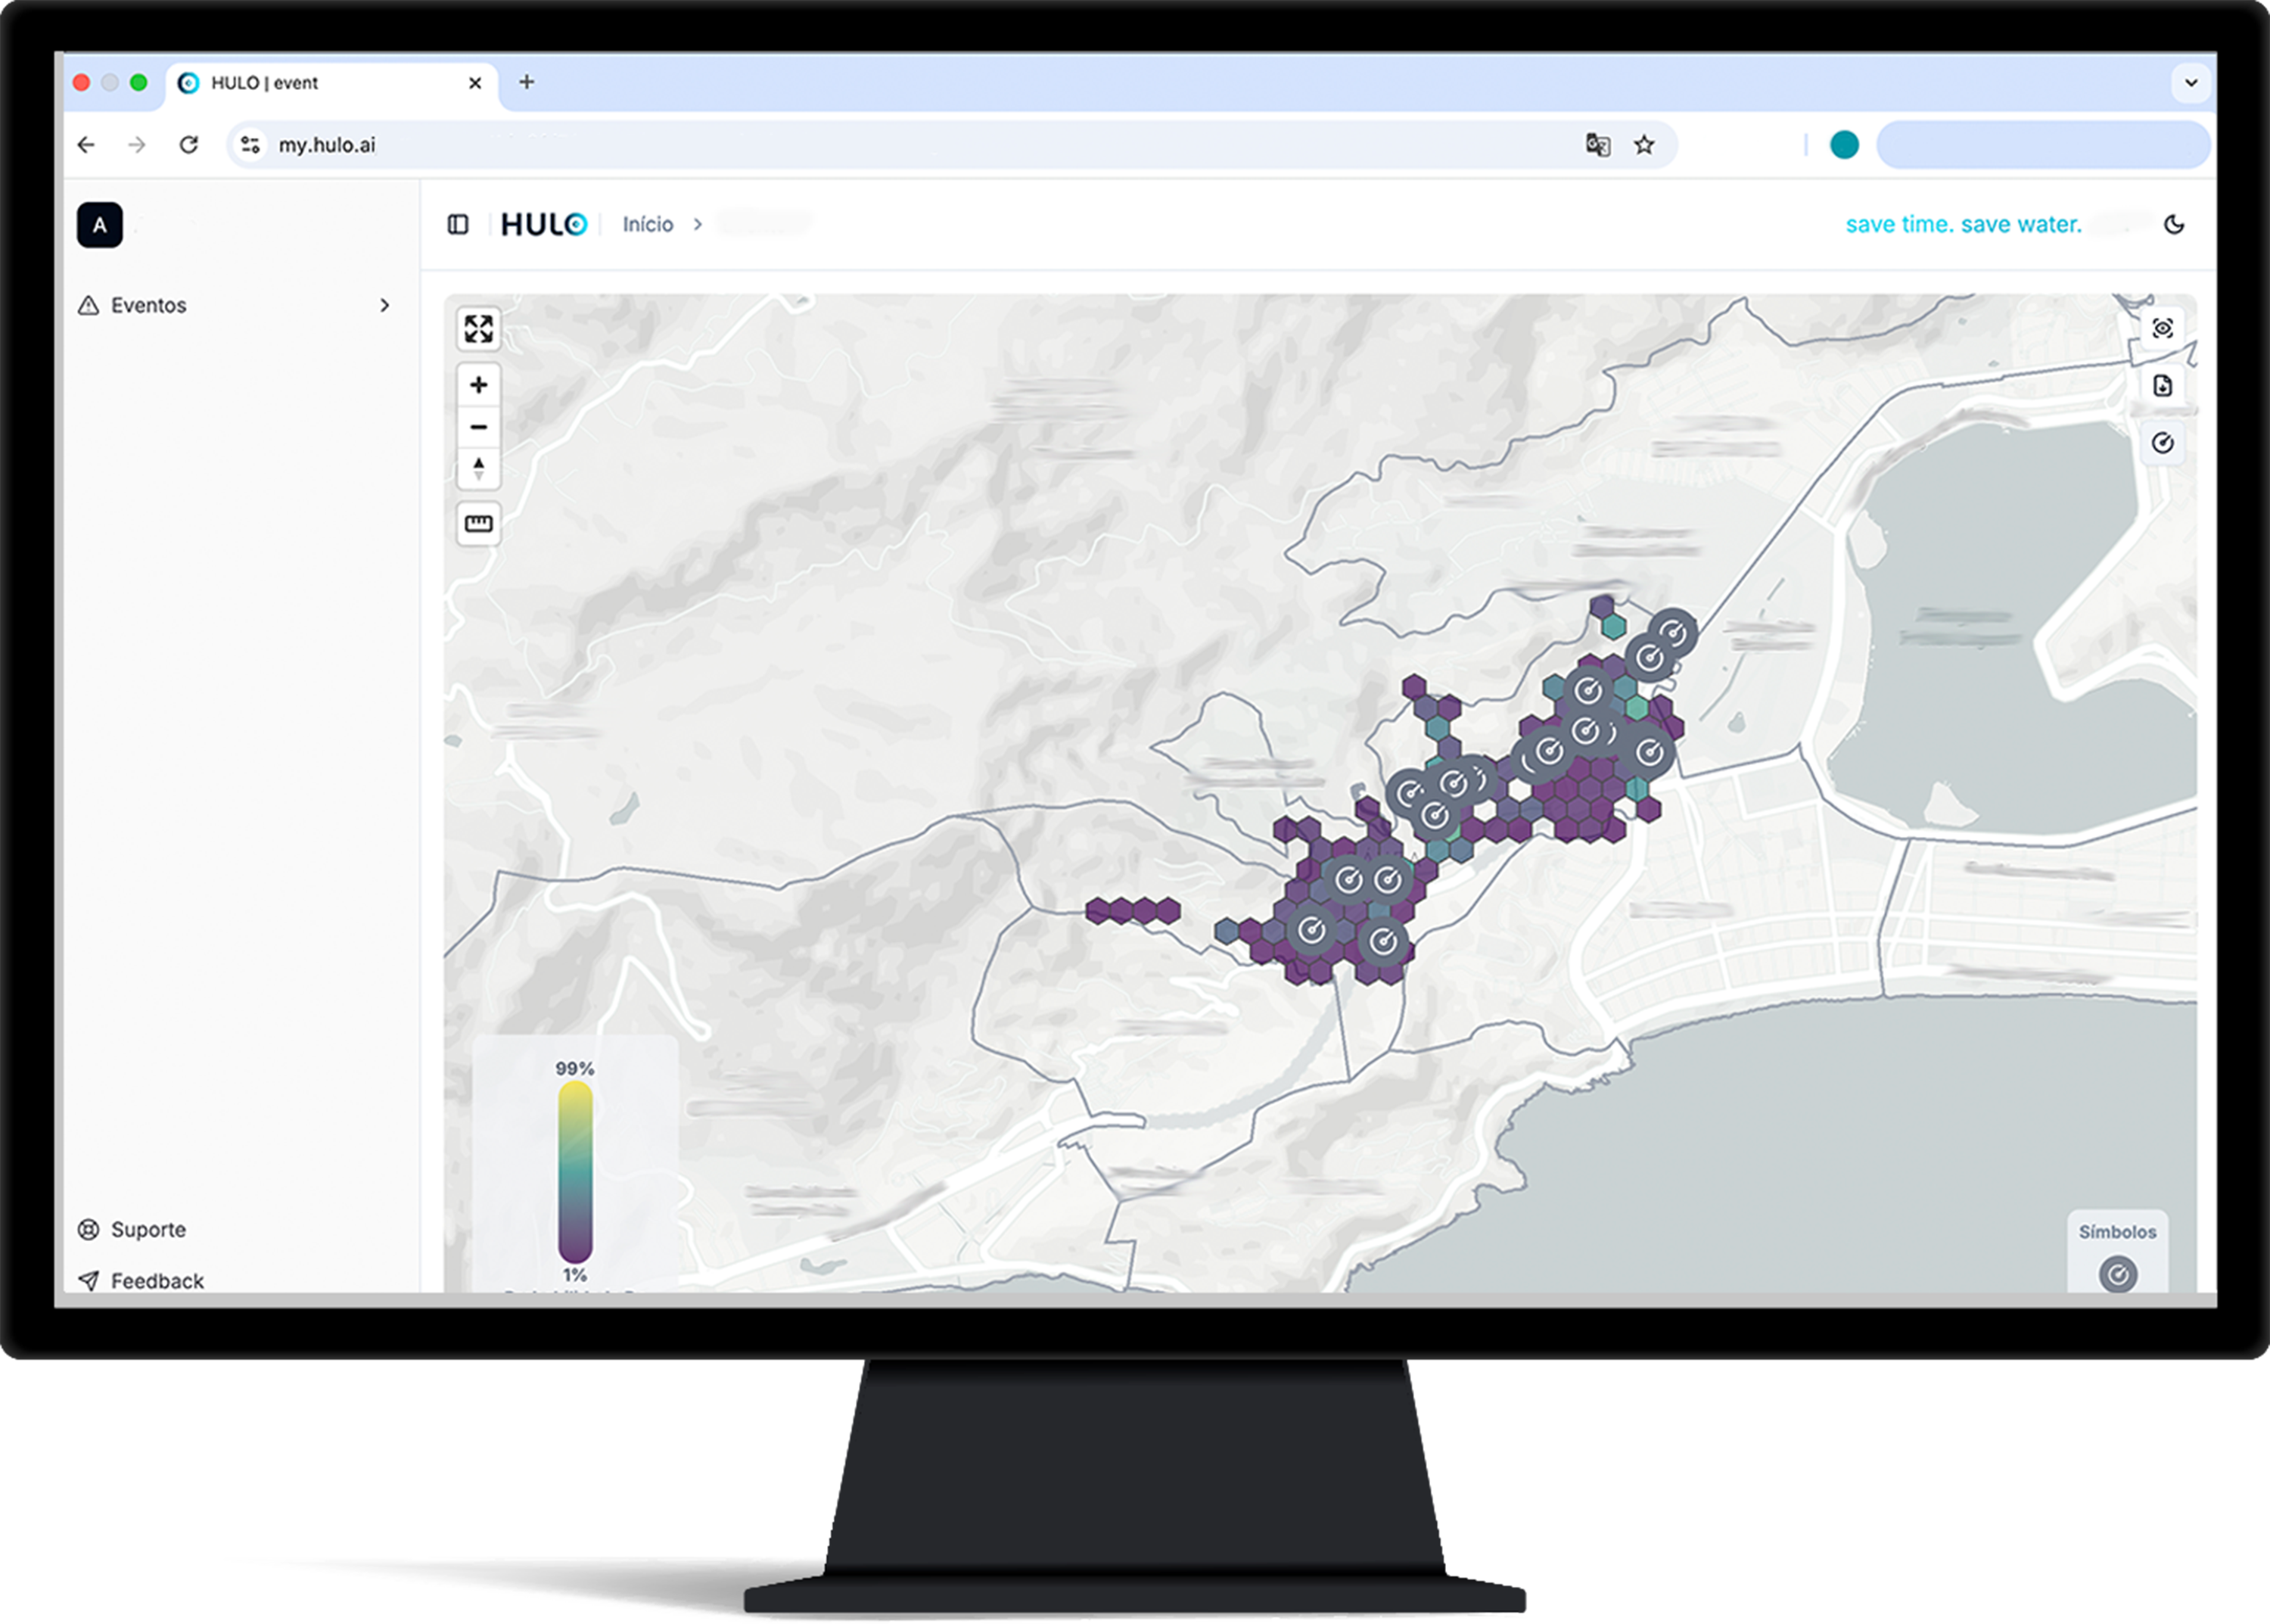The image size is (2270, 1624).
Task: Click the sensor gauge icon in map toolbar
Action: click(2162, 443)
